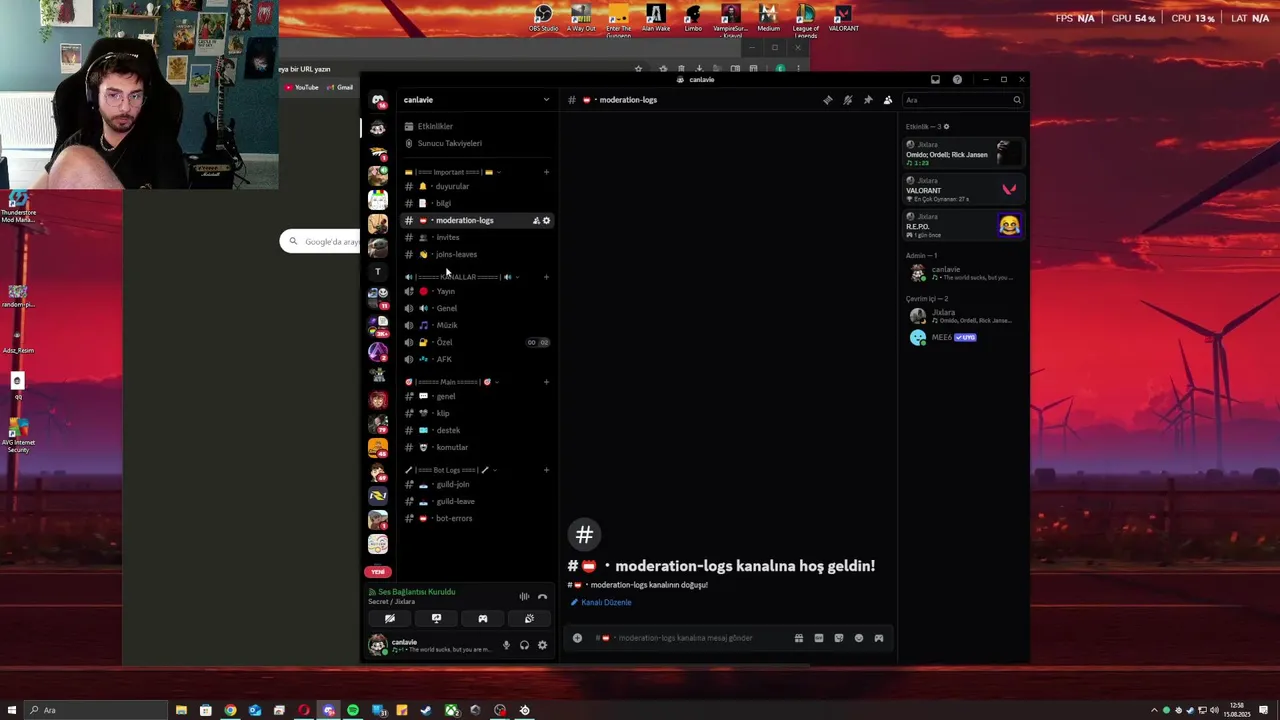Viewport: 1280px width, 720px height.
Task: Open noise suppression waveform icon
Action: (524, 597)
